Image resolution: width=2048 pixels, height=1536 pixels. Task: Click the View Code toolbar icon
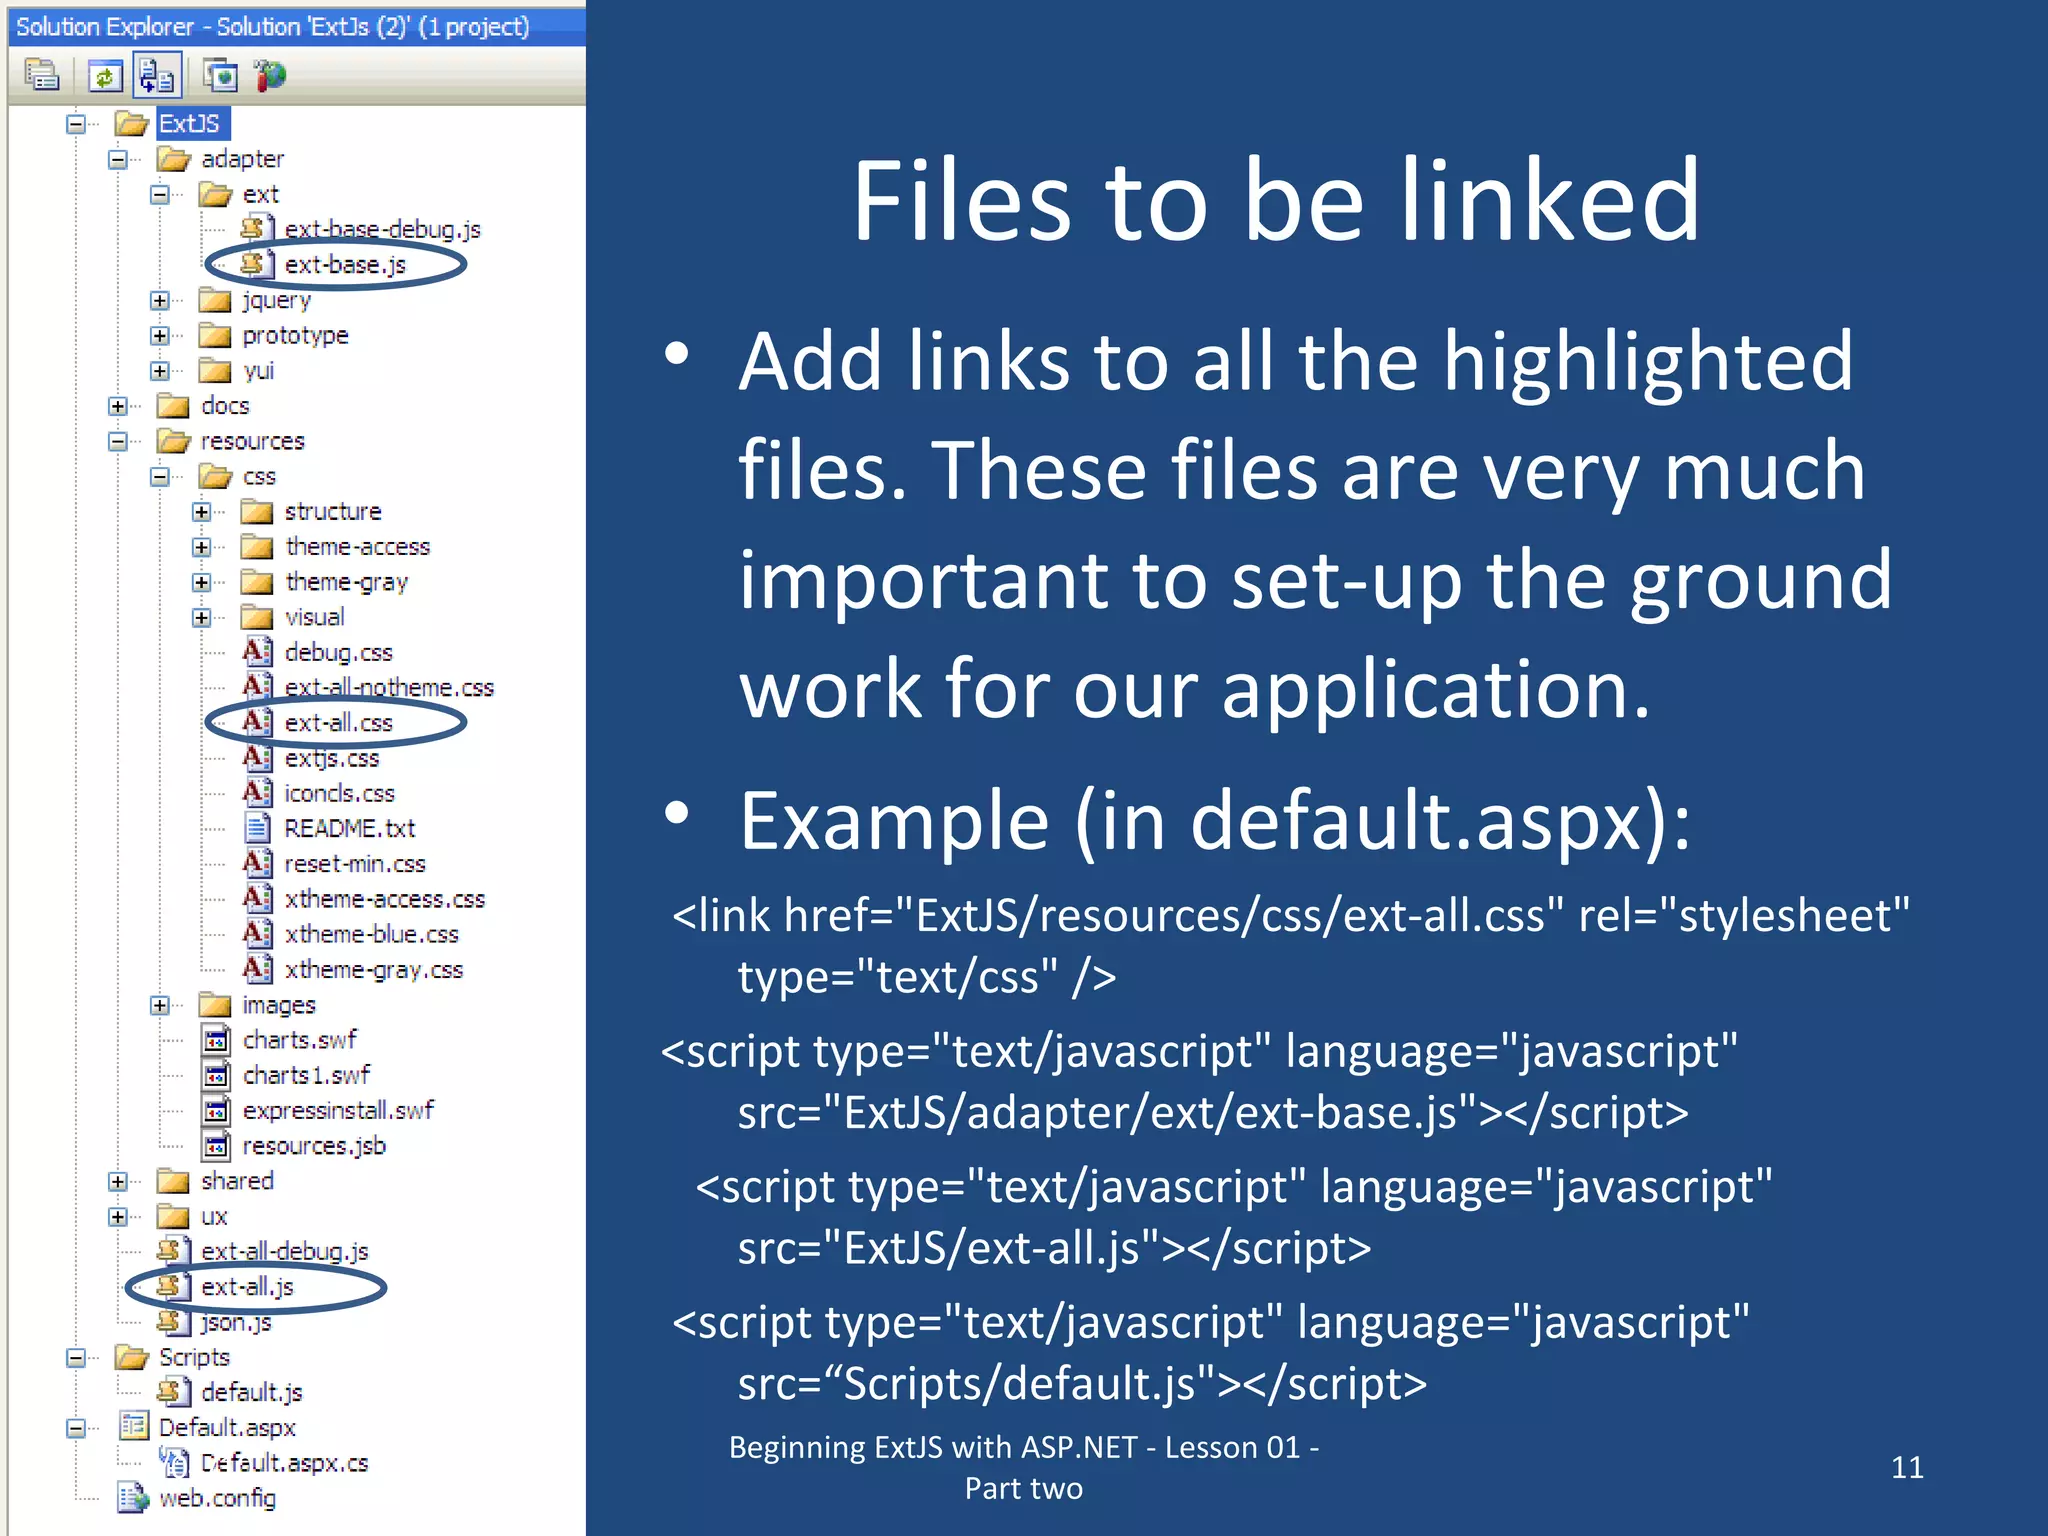click(x=220, y=75)
